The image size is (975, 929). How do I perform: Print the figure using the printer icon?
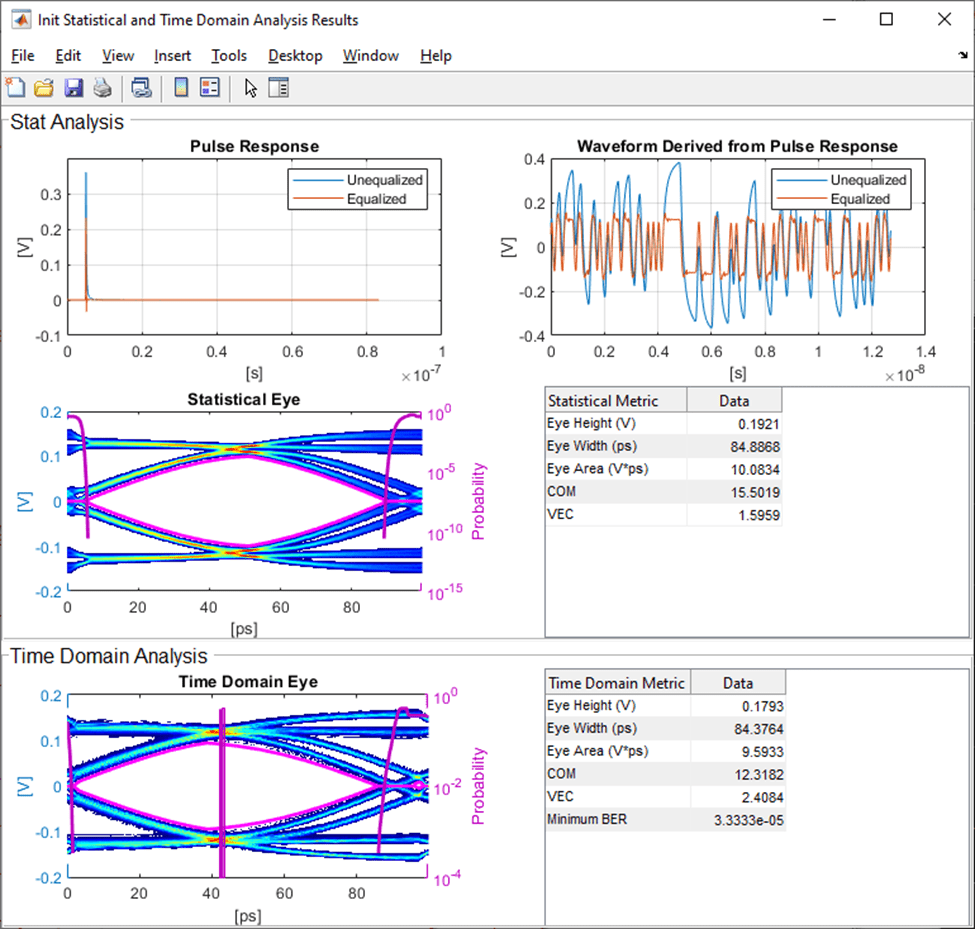102,89
